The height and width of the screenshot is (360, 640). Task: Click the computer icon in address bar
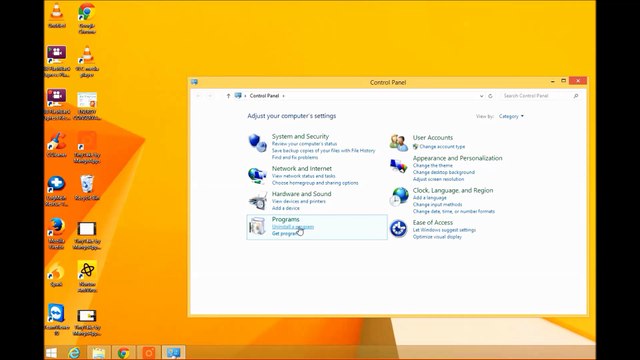238,96
